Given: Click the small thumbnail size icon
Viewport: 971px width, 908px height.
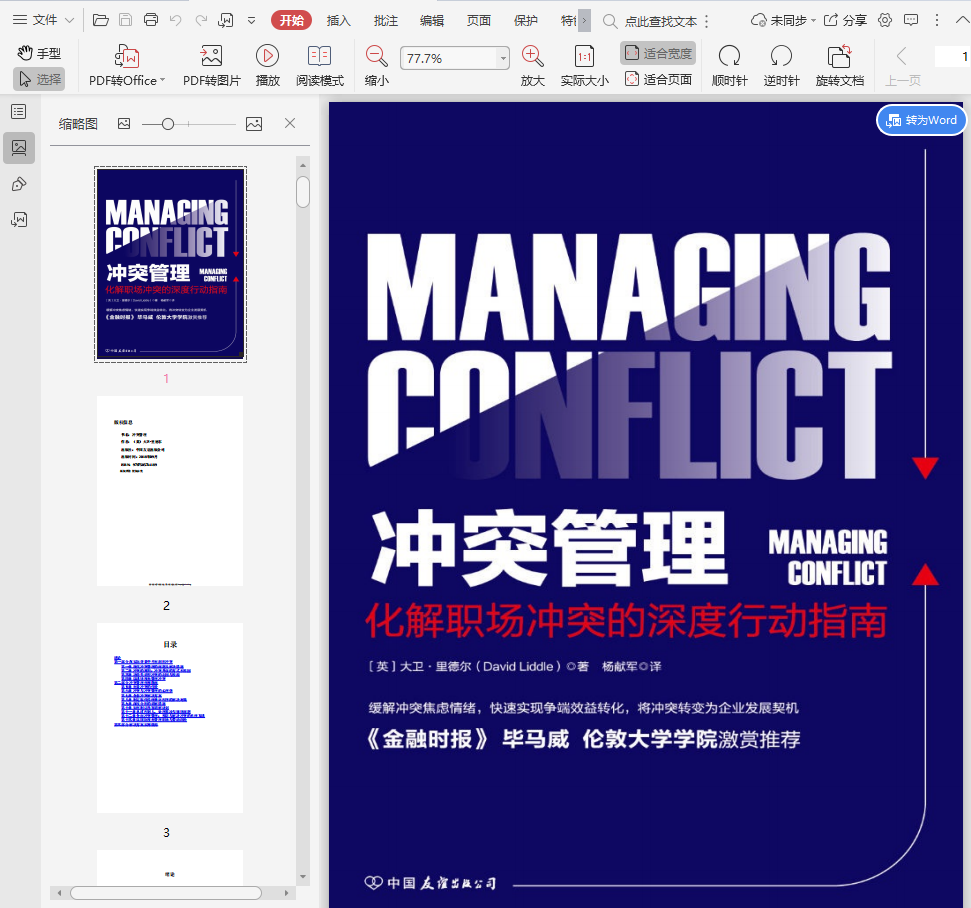Looking at the screenshot, I should [x=124, y=124].
